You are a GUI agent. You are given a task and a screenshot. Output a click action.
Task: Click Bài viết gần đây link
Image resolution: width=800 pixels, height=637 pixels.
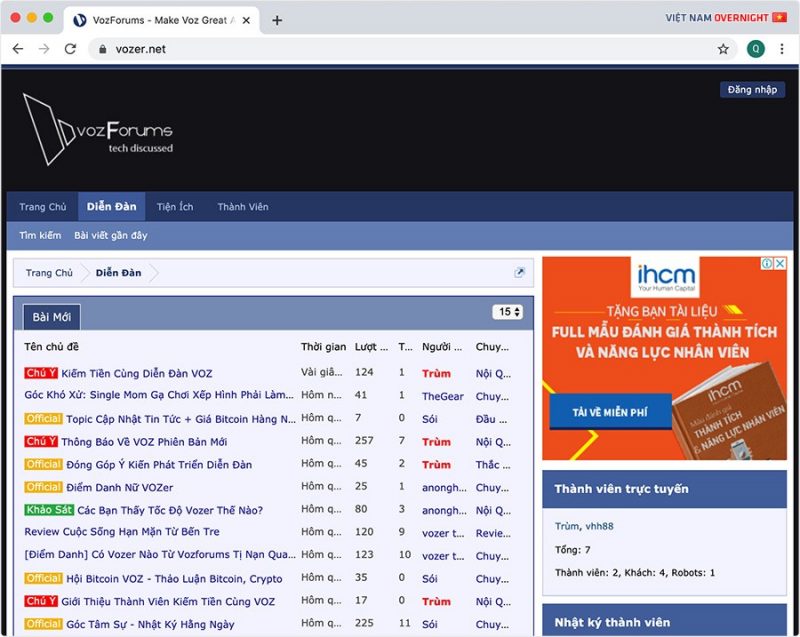[111, 235]
